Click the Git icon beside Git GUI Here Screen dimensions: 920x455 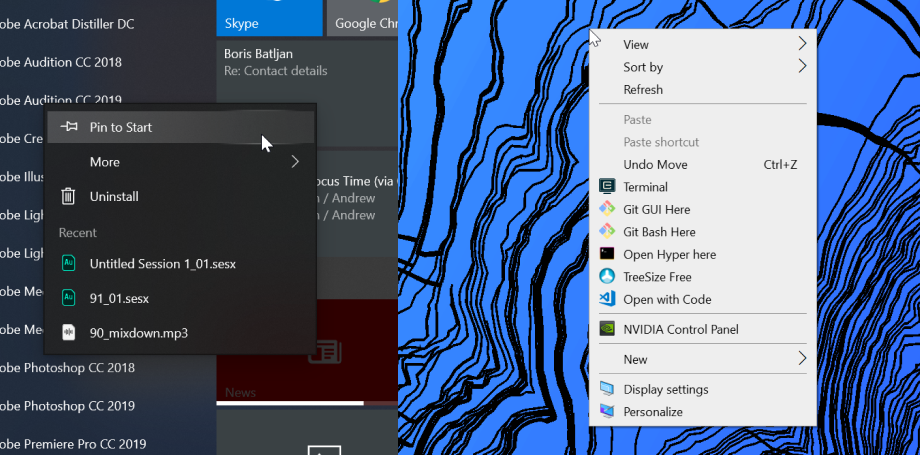607,209
